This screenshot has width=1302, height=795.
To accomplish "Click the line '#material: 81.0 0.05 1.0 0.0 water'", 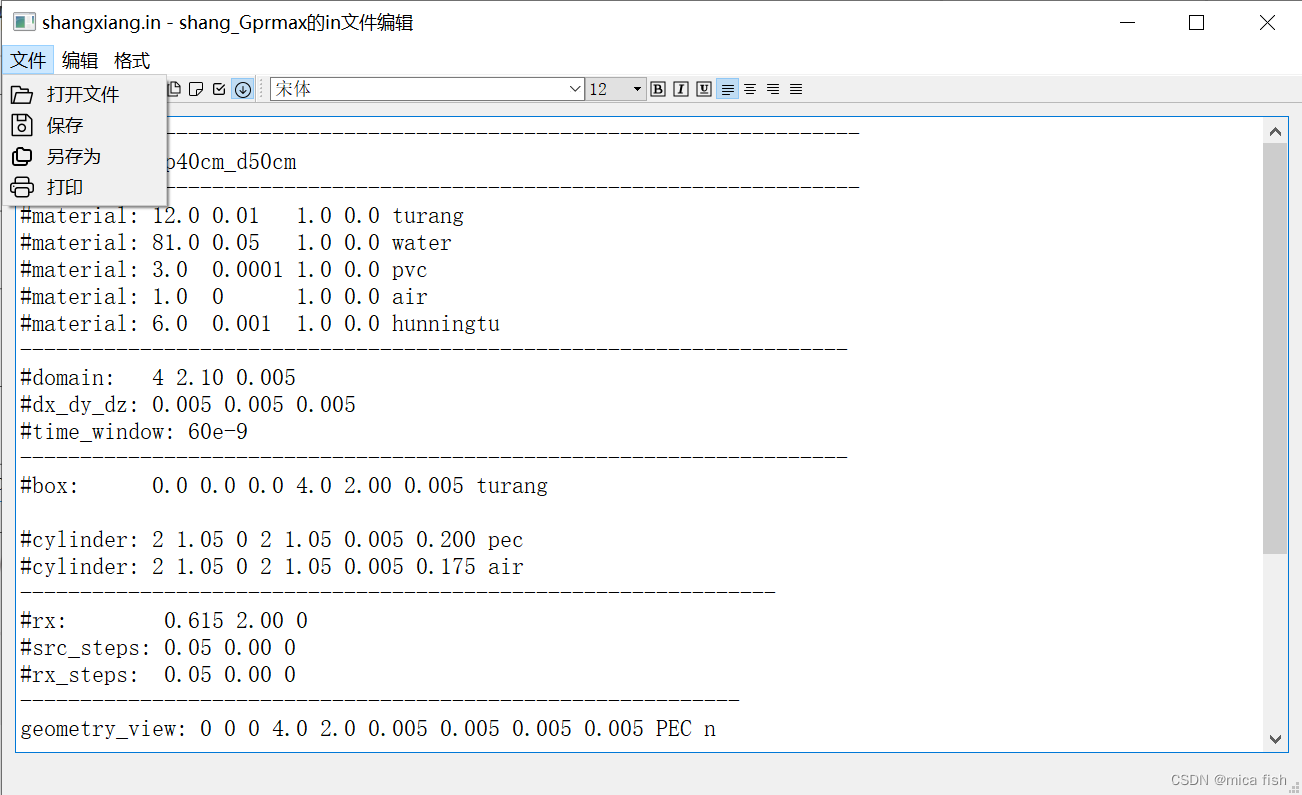I will (236, 243).
